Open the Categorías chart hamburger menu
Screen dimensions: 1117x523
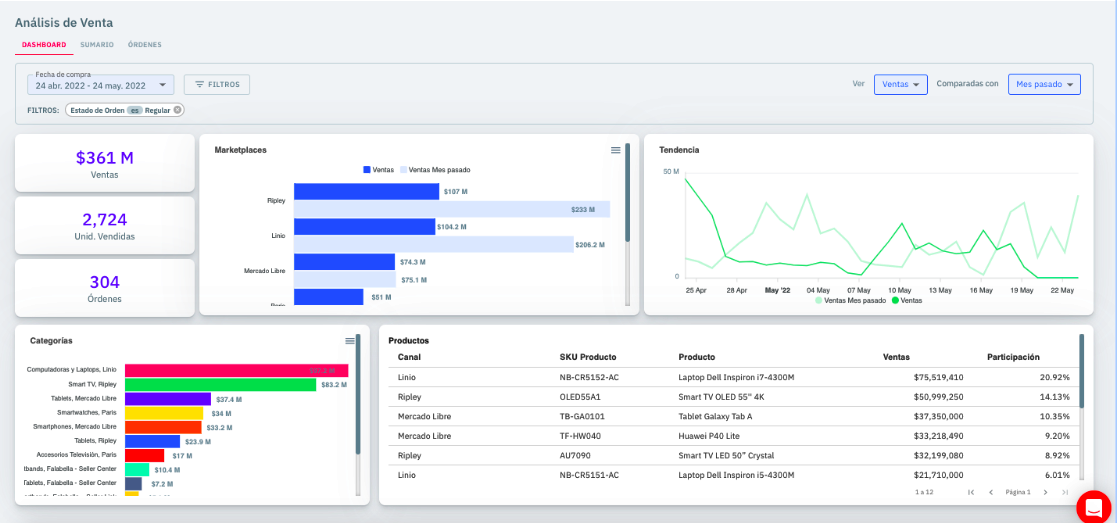point(350,341)
